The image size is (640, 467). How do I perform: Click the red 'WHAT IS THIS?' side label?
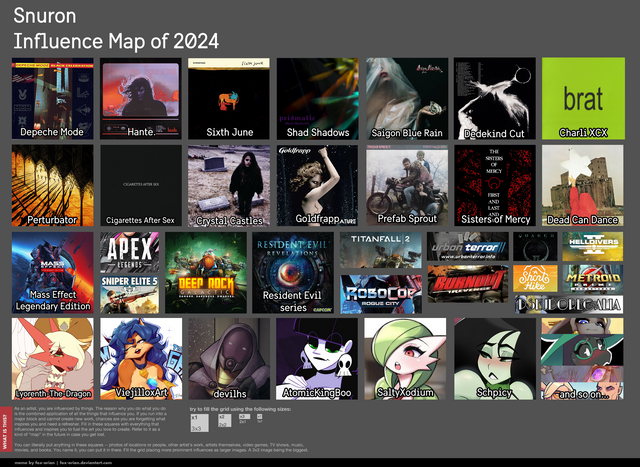(x=6, y=429)
